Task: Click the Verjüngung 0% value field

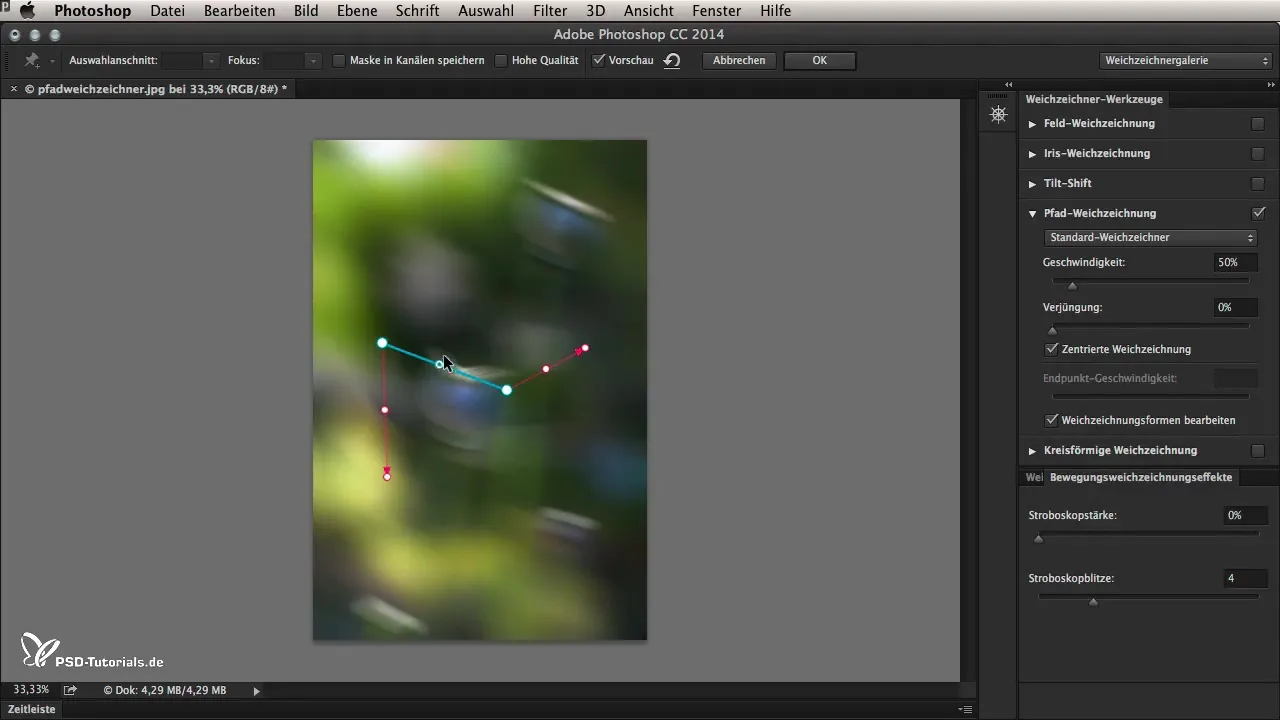Action: [x=1236, y=308]
